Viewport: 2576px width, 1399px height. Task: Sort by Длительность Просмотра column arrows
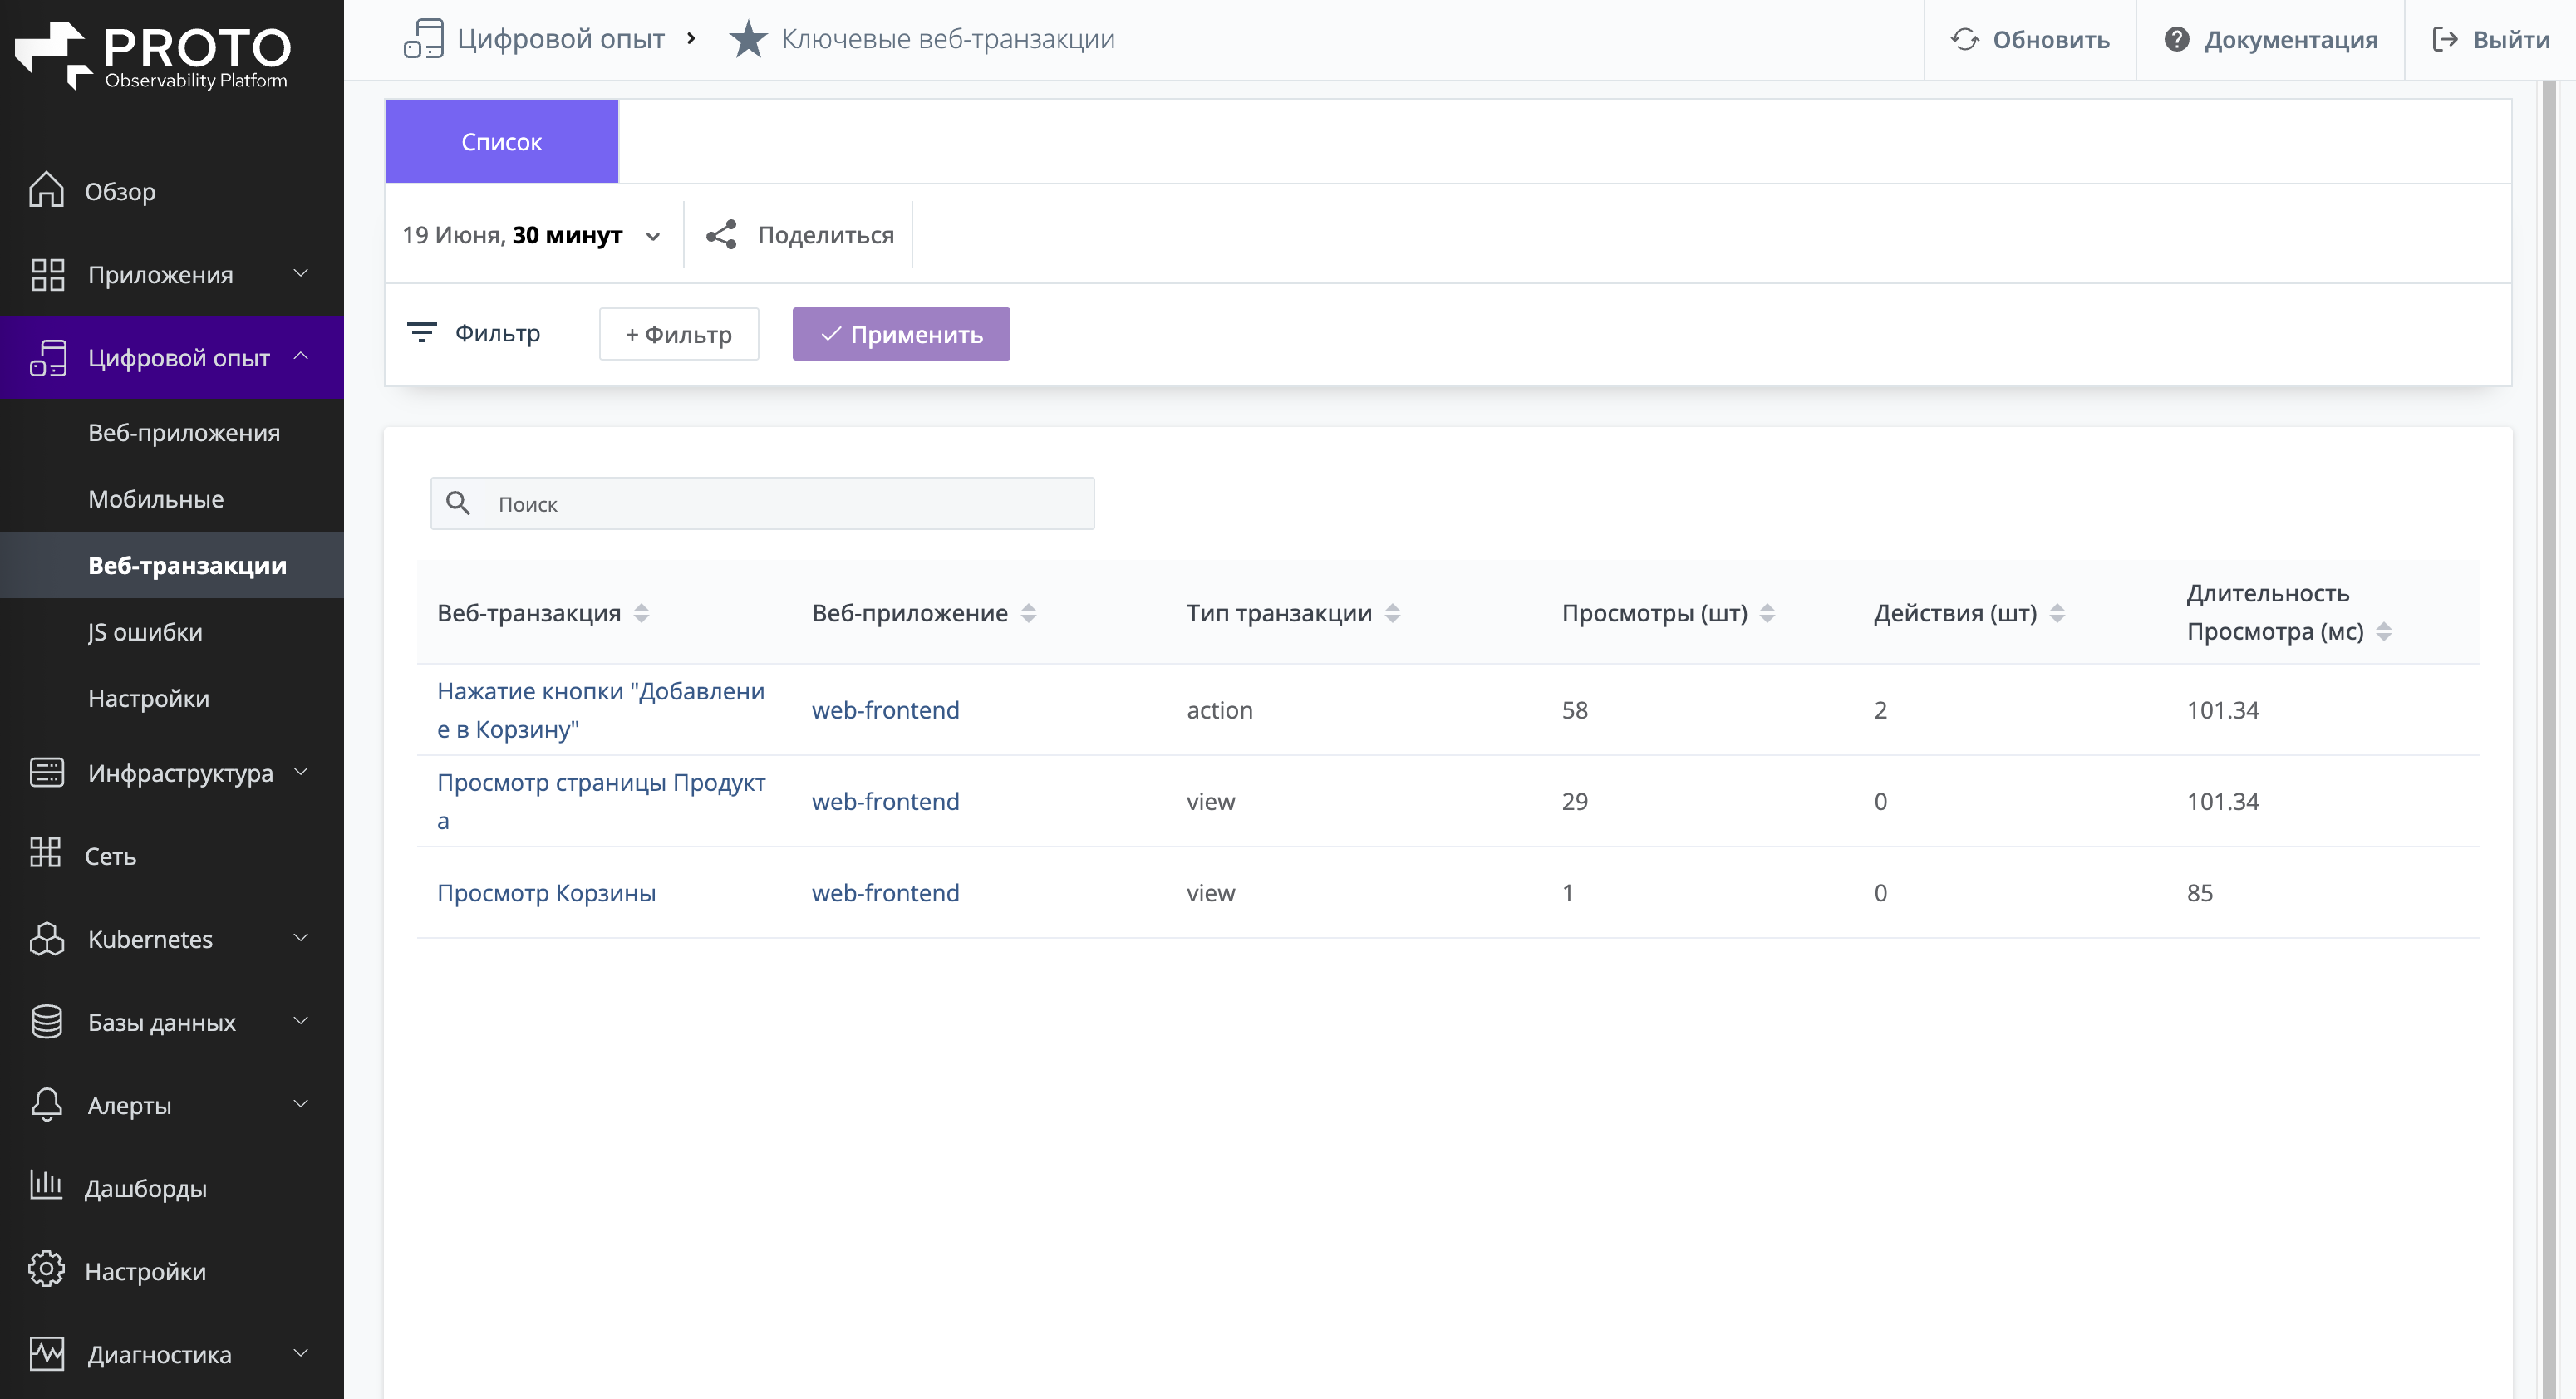coord(2384,632)
